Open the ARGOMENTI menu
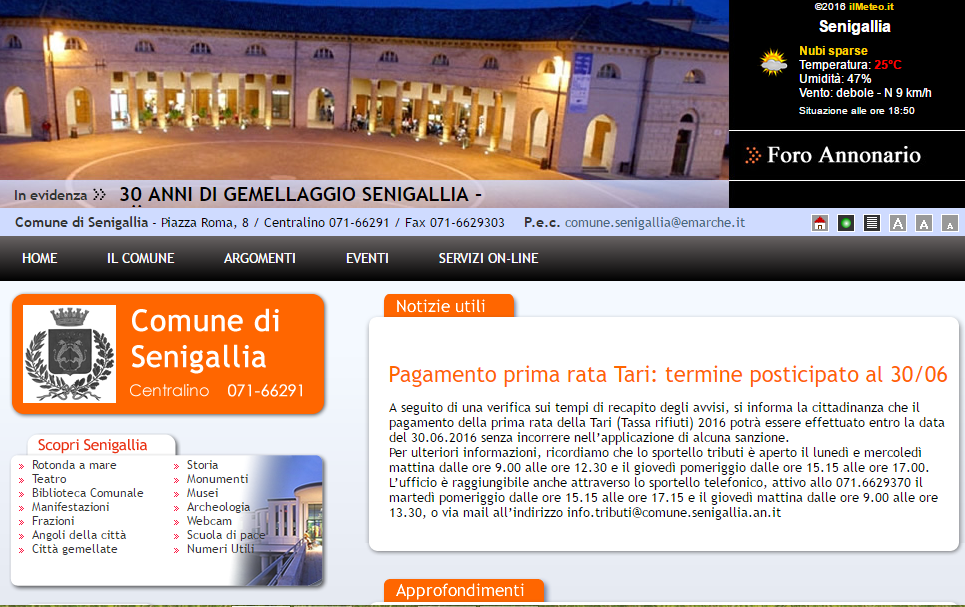 [260, 259]
